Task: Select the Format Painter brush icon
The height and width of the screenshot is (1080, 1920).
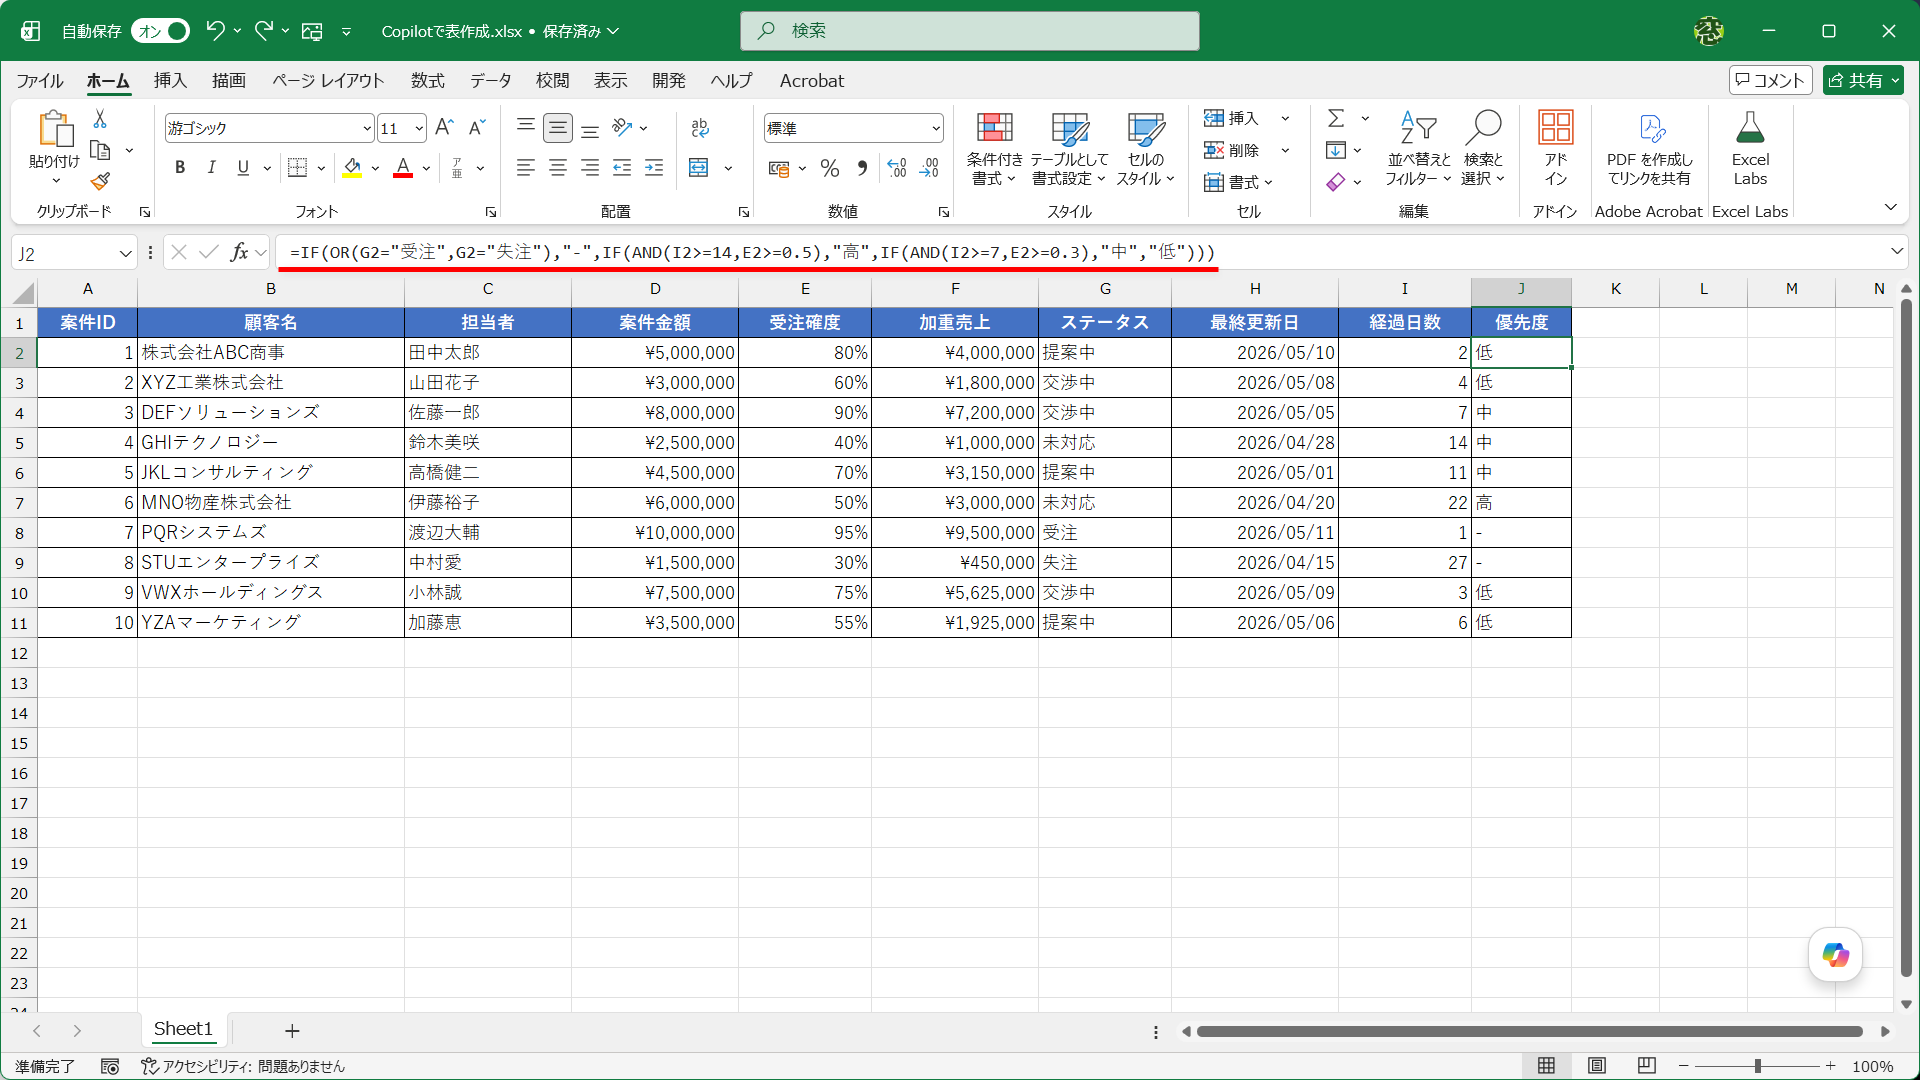Action: click(x=100, y=181)
